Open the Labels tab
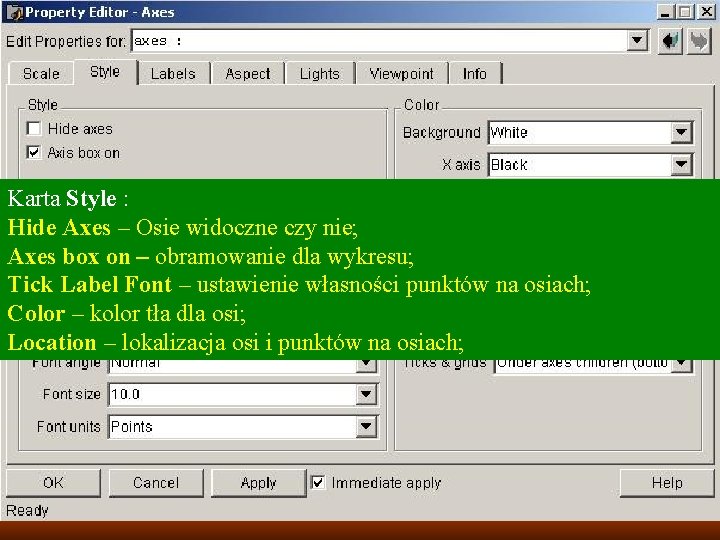Image resolution: width=720 pixels, height=540 pixels. pos(173,73)
